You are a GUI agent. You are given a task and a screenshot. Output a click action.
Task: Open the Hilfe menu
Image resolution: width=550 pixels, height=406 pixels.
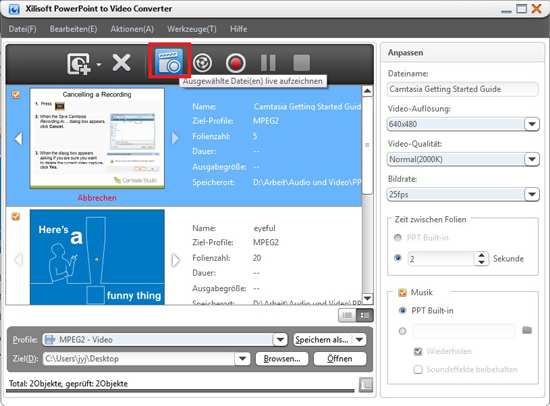point(239,29)
